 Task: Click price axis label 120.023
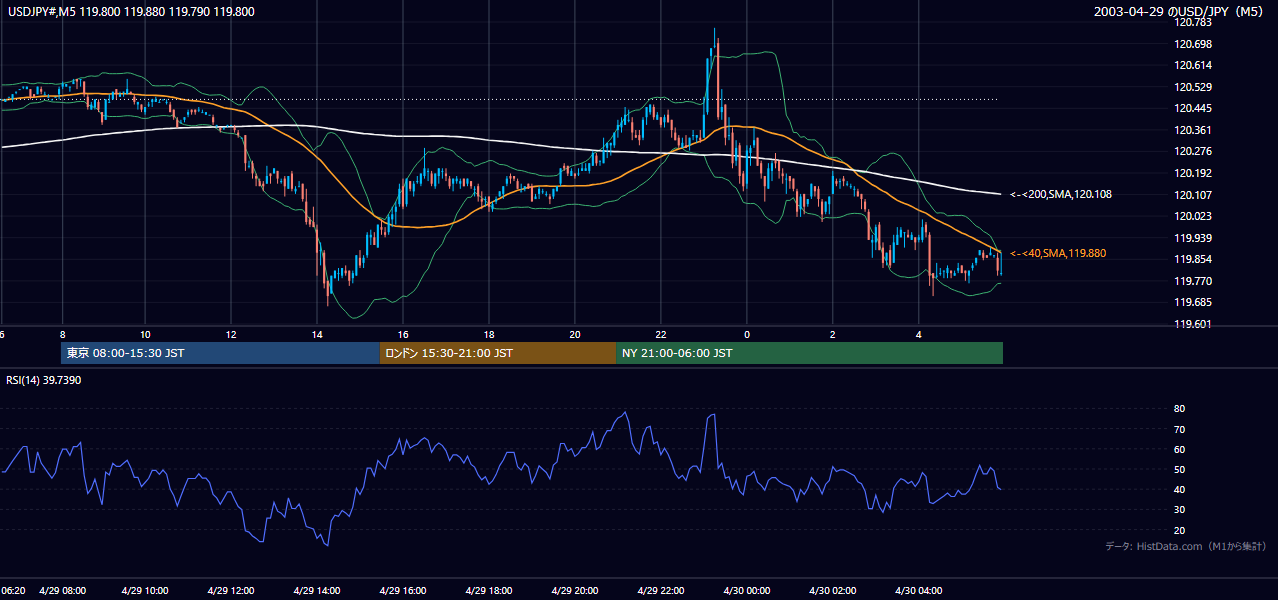pos(1195,216)
